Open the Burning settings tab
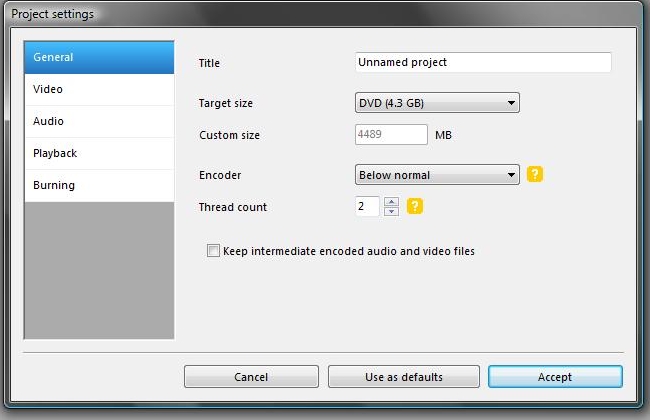 (99, 185)
